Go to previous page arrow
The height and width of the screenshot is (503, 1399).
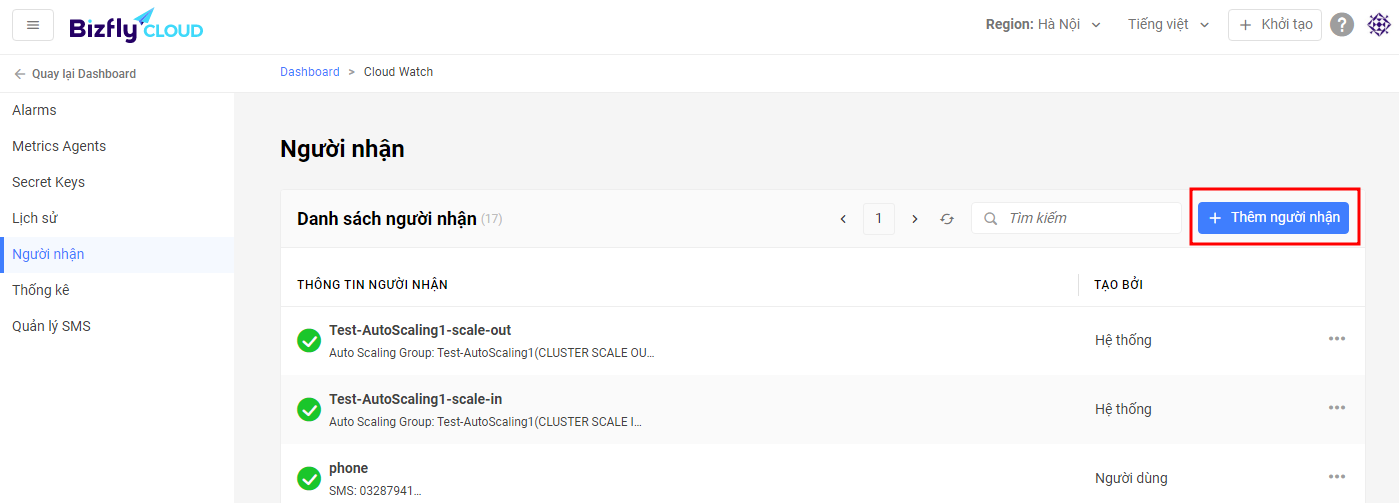(x=843, y=218)
